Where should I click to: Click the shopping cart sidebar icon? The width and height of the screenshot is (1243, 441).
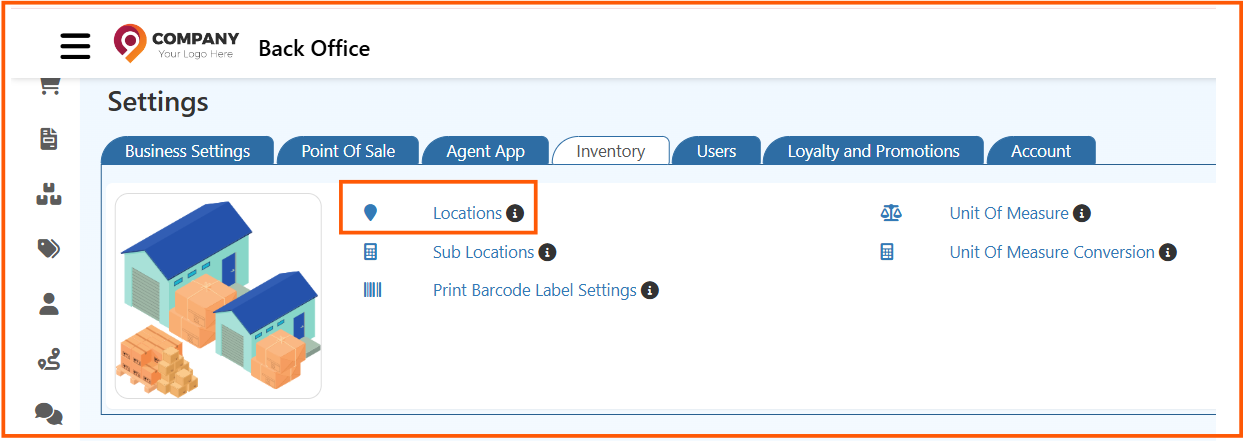click(49, 88)
